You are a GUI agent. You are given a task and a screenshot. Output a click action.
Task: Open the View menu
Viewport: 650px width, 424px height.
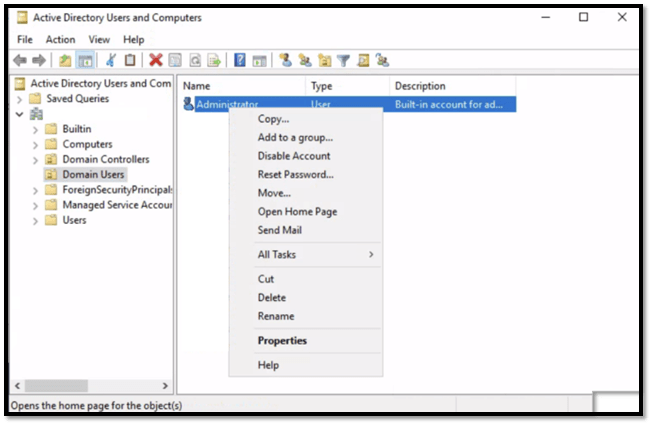(x=99, y=40)
